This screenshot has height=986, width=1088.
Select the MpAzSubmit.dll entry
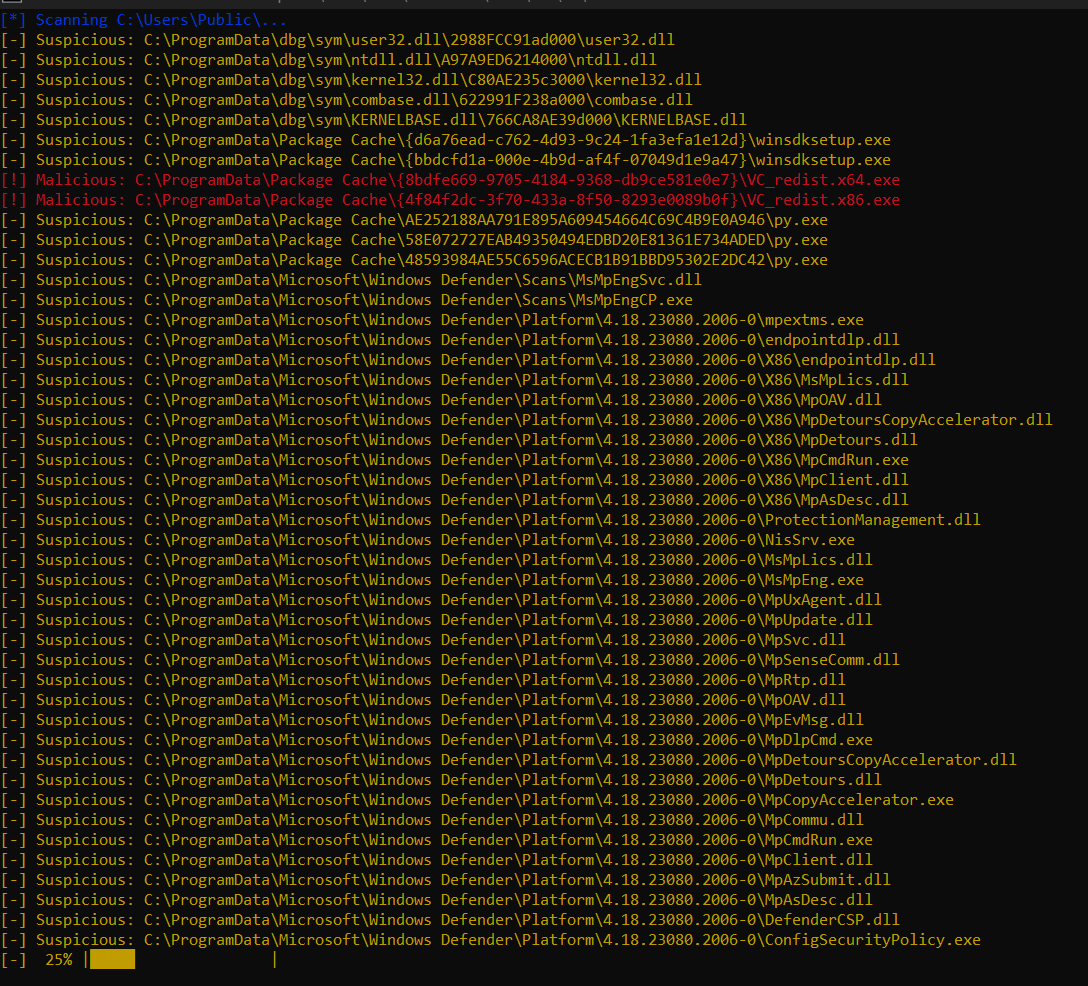pos(445,881)
